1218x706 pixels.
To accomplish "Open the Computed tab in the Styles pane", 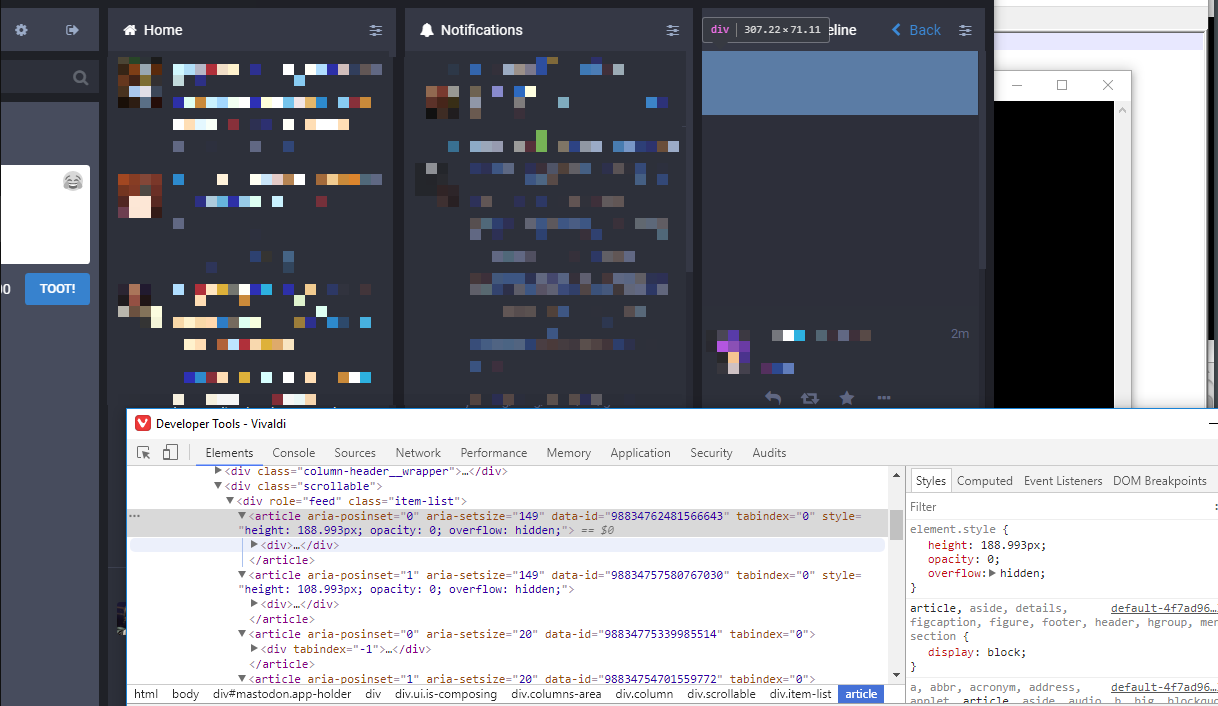I will 984,480.
